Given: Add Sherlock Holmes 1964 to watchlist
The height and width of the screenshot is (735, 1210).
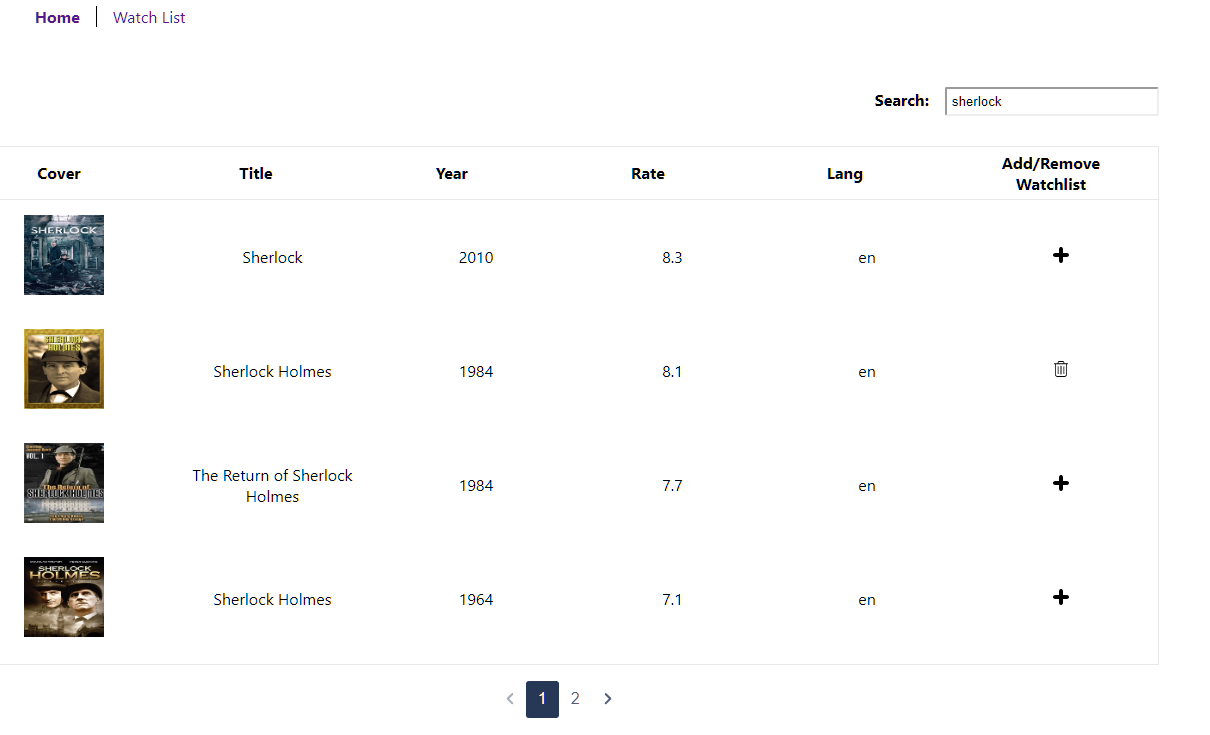Looking at the screenshot, I should click(x=1061, y=597).
